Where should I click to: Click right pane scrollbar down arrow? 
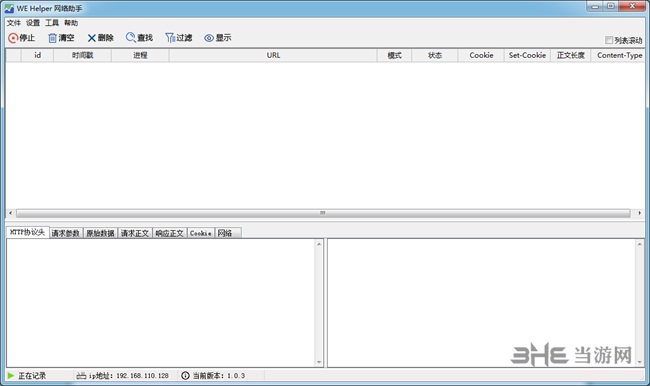tap(640, 362)
